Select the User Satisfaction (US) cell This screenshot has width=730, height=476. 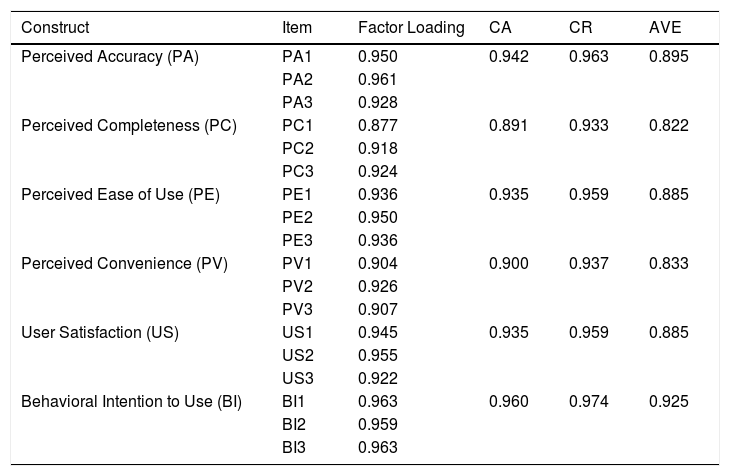(x=100, y=333)
